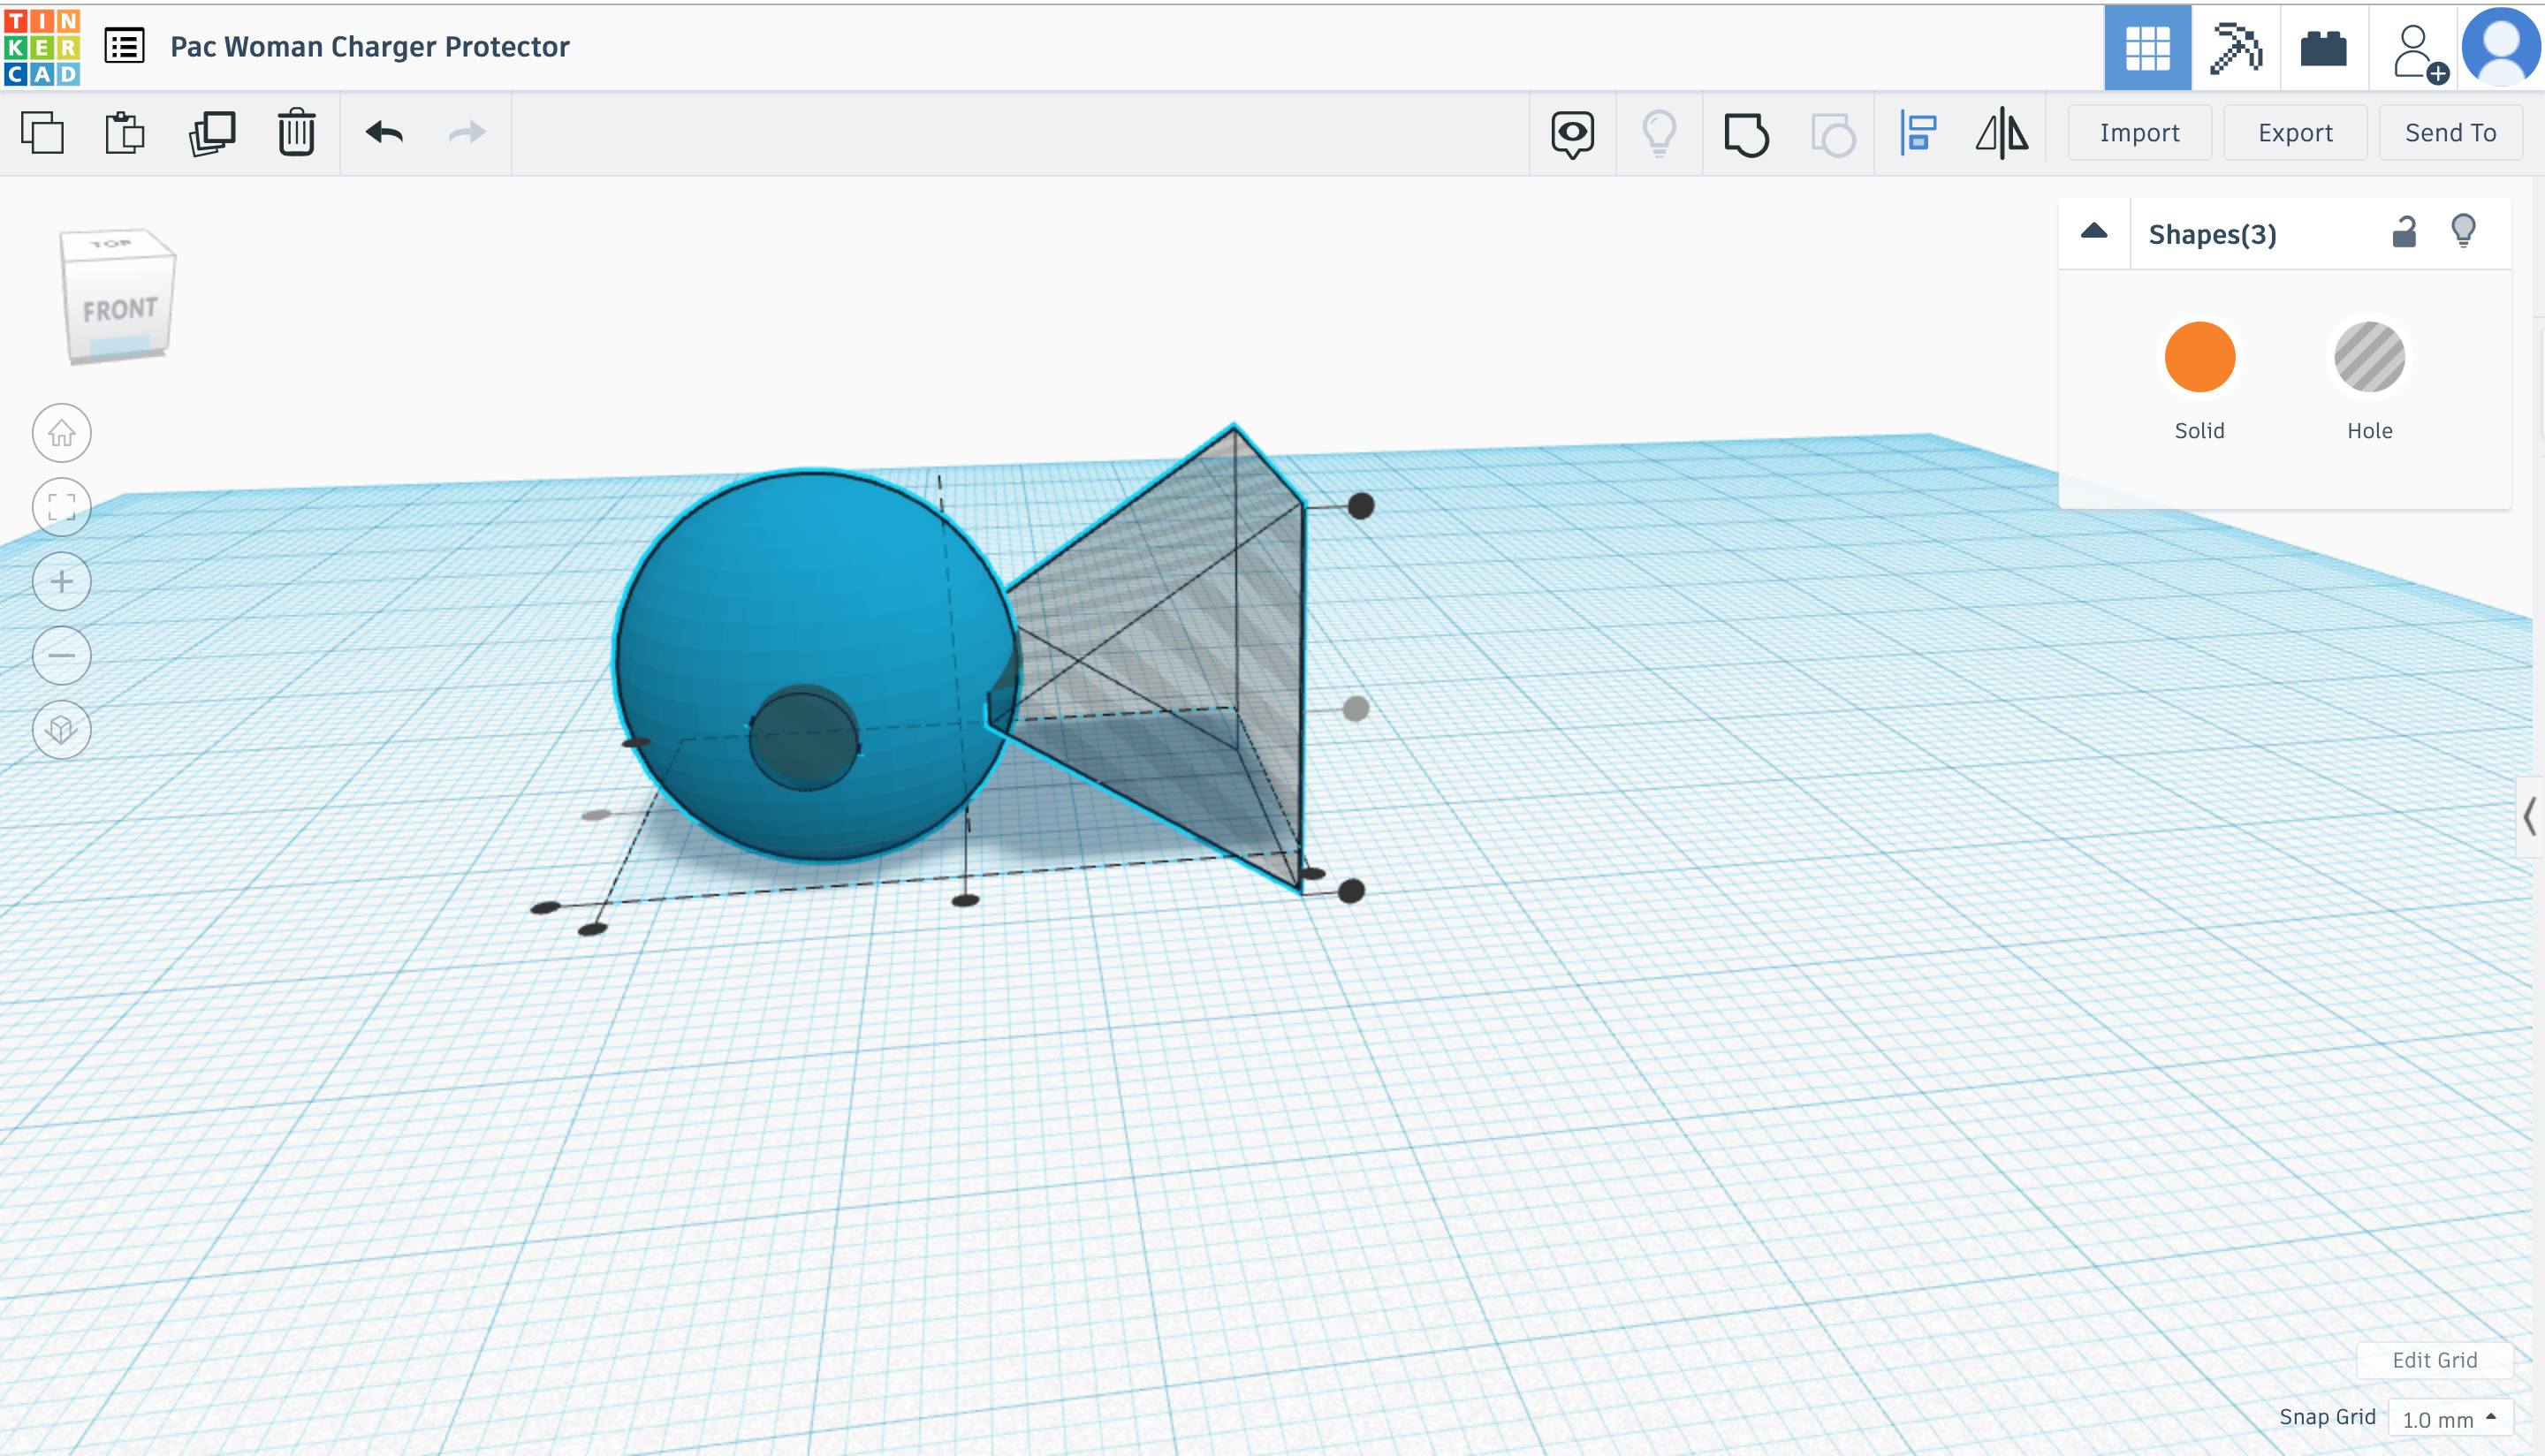Delete selection using the trash icon

click(x=295, y=132)
